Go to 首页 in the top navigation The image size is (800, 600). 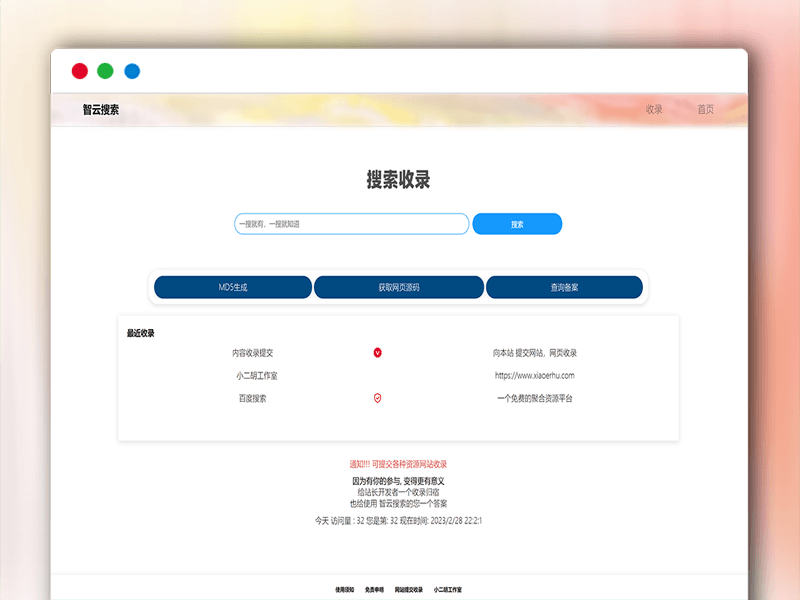coord(705,110)
